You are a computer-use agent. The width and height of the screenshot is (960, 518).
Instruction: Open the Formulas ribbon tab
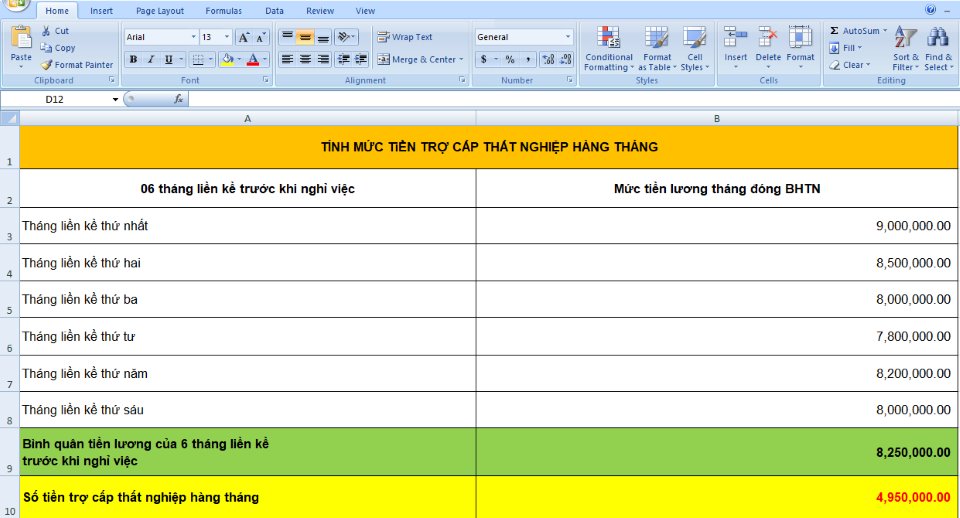223,11
